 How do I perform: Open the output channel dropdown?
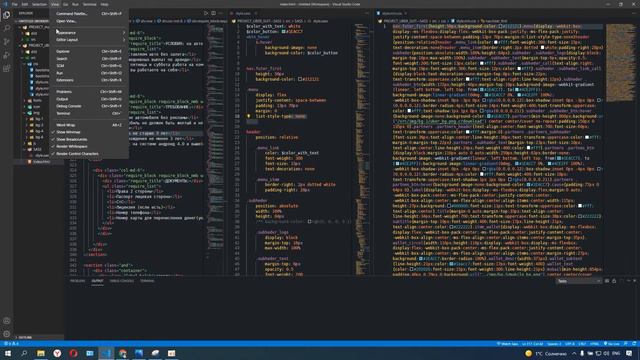579,281
